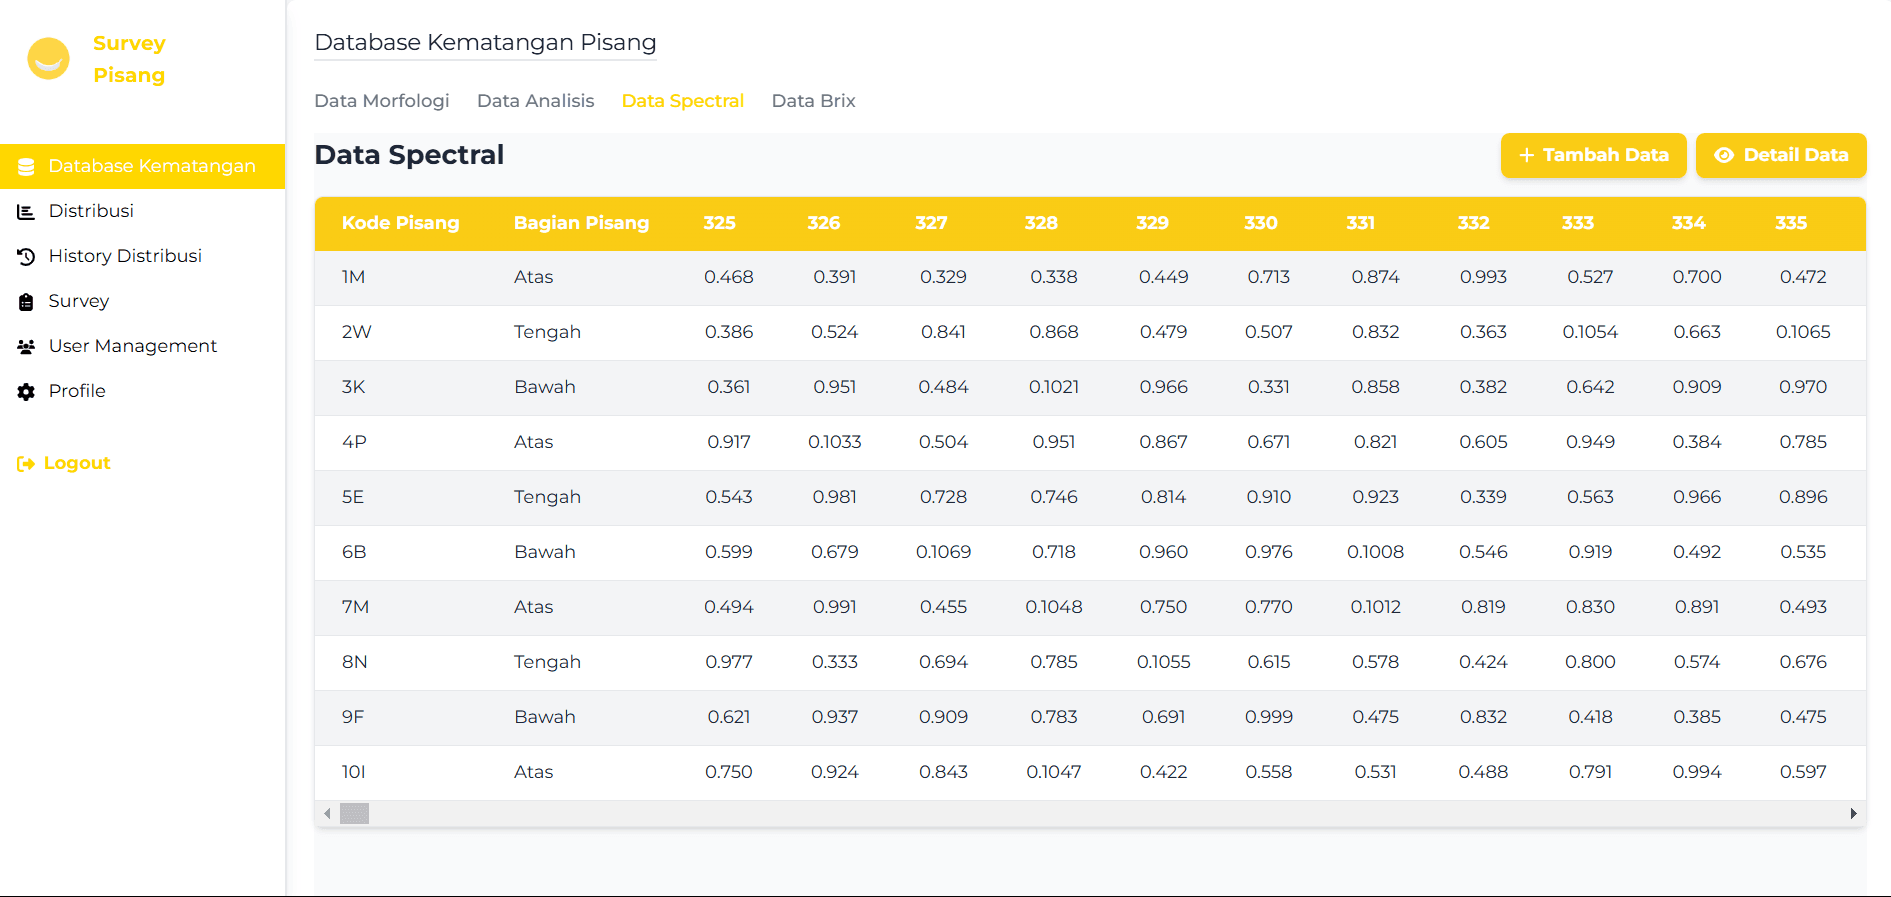Screen dimensions: 1891x897
Task: Click the database icon in the sidebar
Action: click(x=26, y=167)
